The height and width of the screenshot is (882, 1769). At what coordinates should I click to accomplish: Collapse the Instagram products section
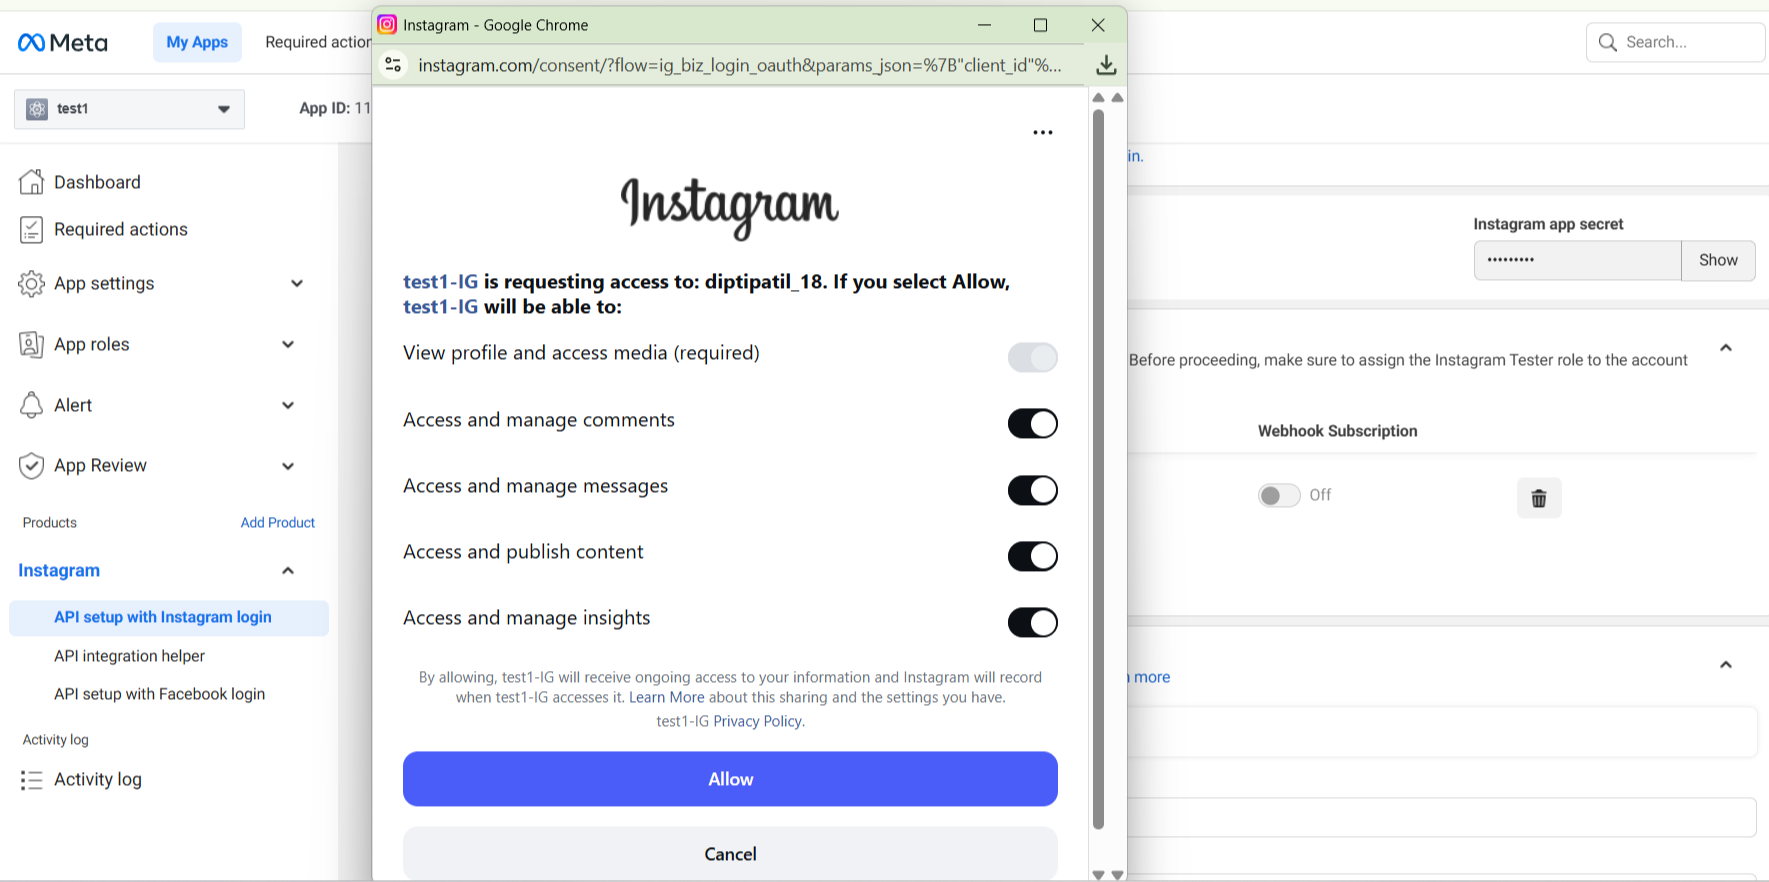pyautogui.click(x=288, y=570)
